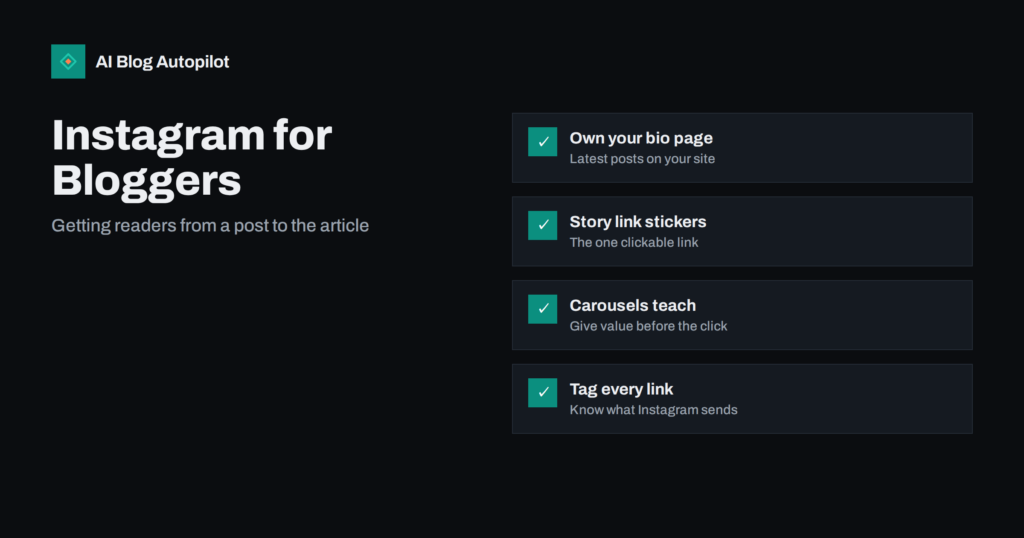Select the AI Blog Autopilot brand name
Viewport: 1024px width, 538px height.
[x=162, y=62]
